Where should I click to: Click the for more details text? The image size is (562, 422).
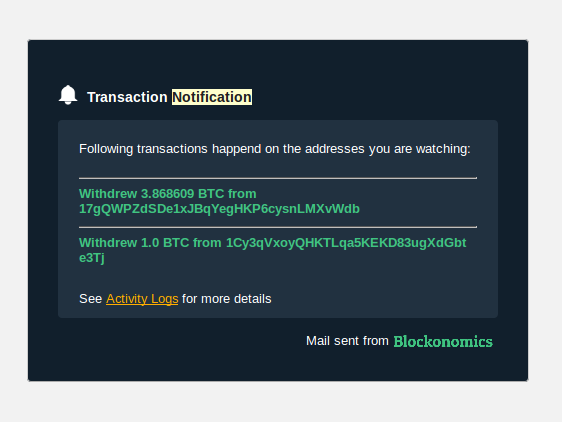pyautogui.click(x=227, y=299)
